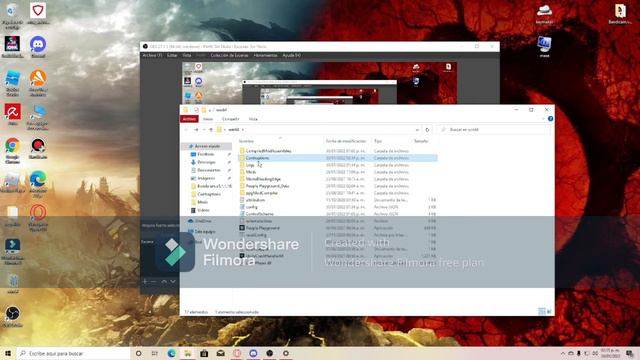Screen dimensions: 640x360
Task: Open the Avast orange desktop shortcut
Action: point(38,83)
